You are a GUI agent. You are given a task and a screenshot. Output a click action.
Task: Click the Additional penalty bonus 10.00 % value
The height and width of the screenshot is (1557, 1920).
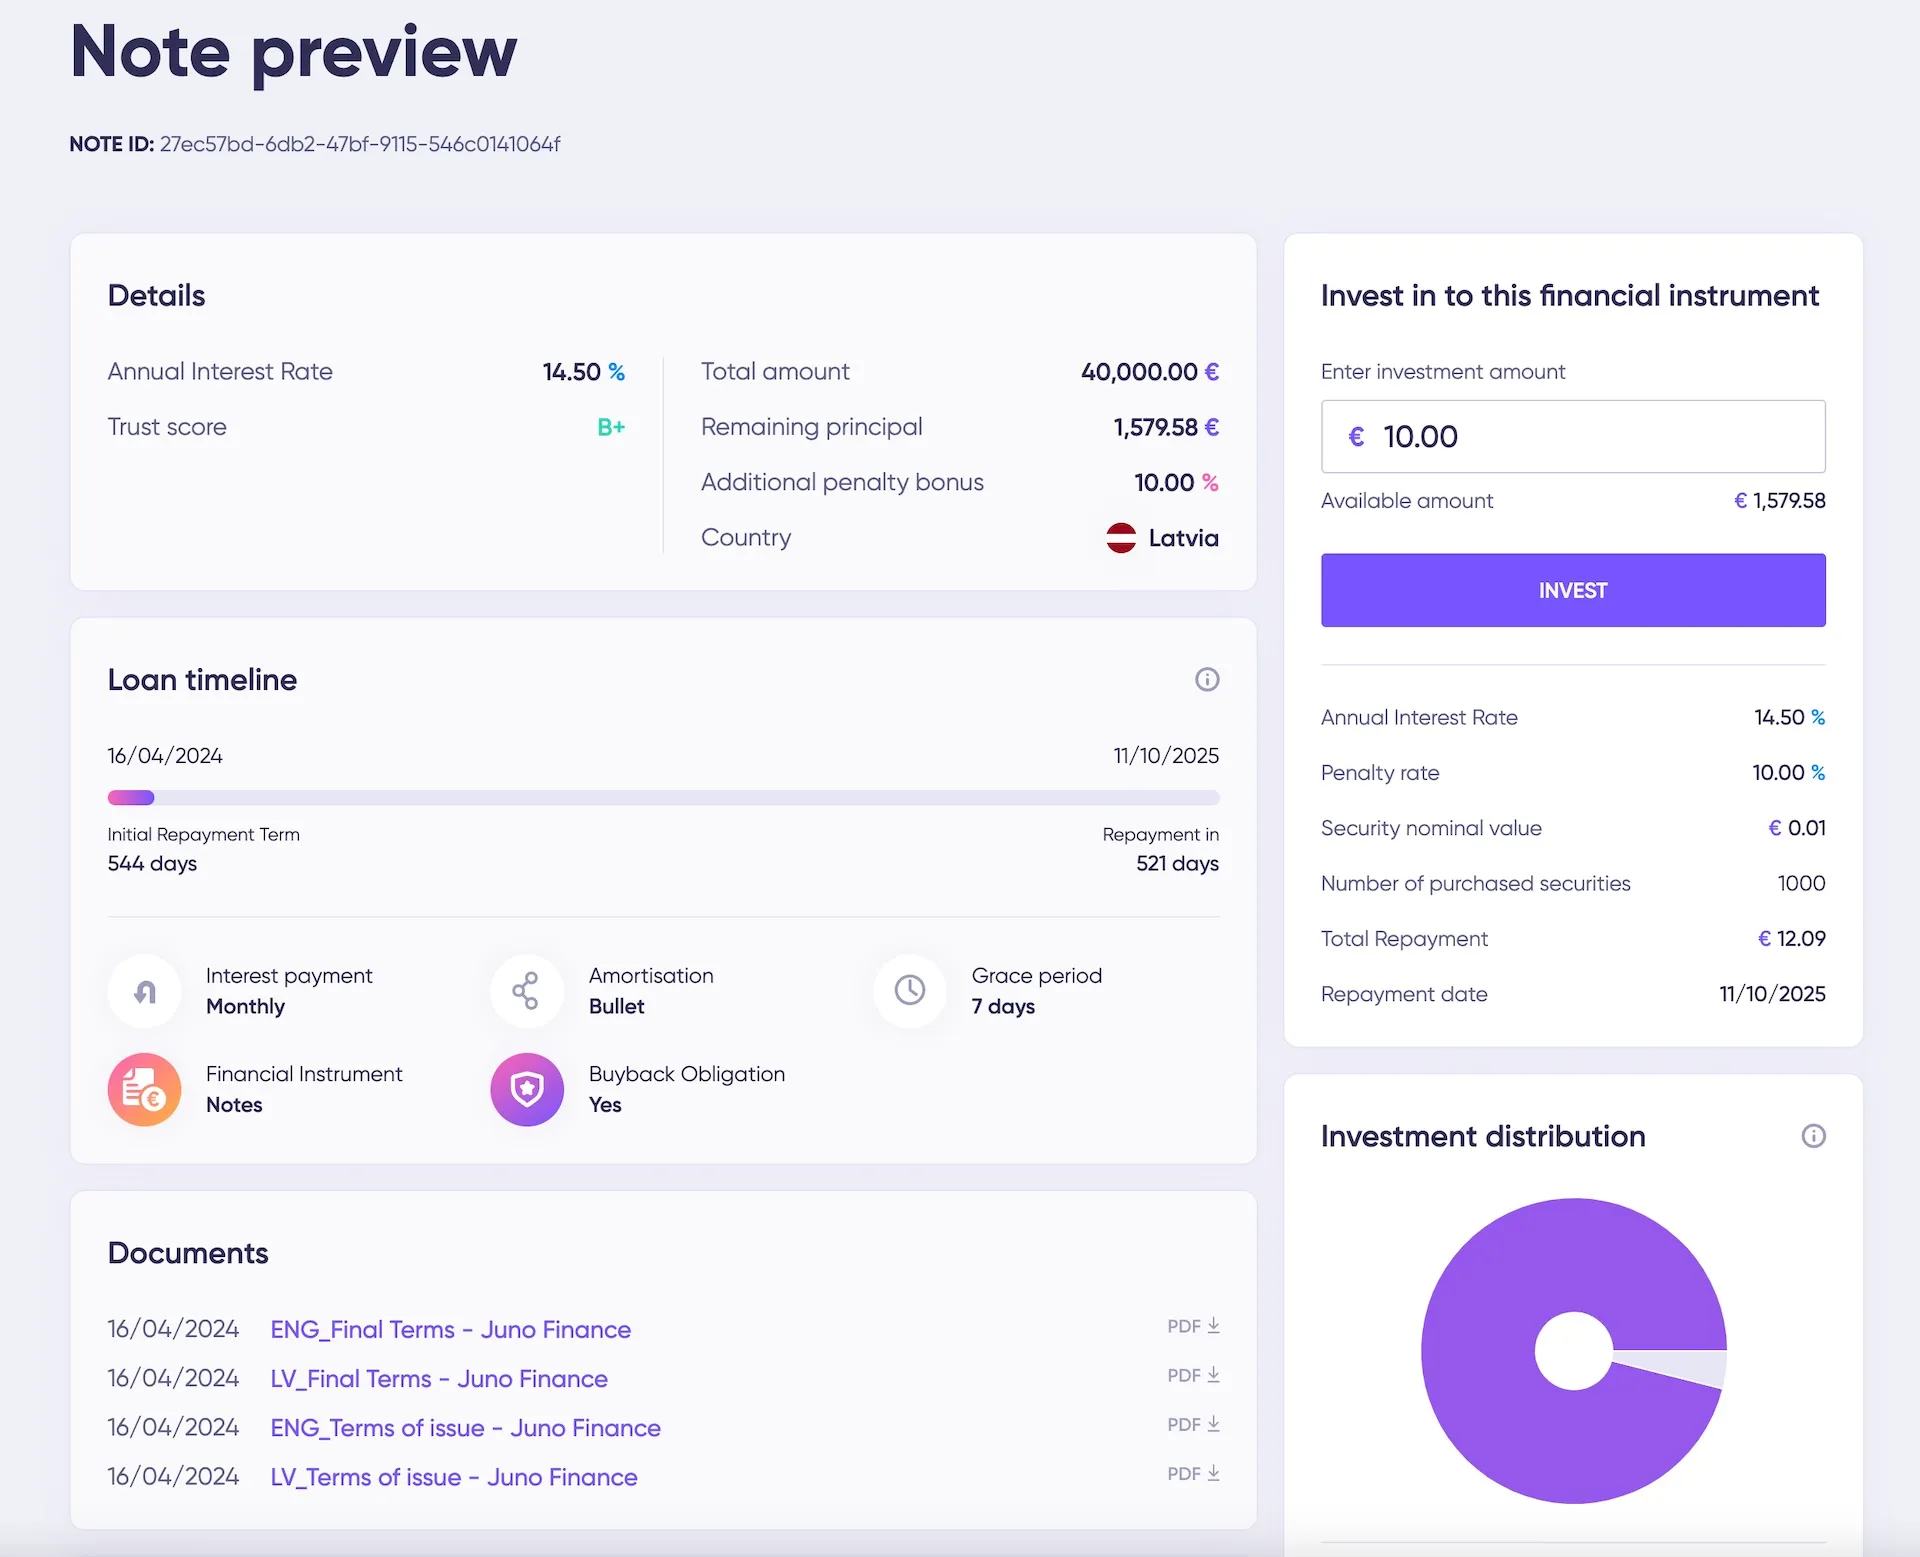coord(1176,483)
